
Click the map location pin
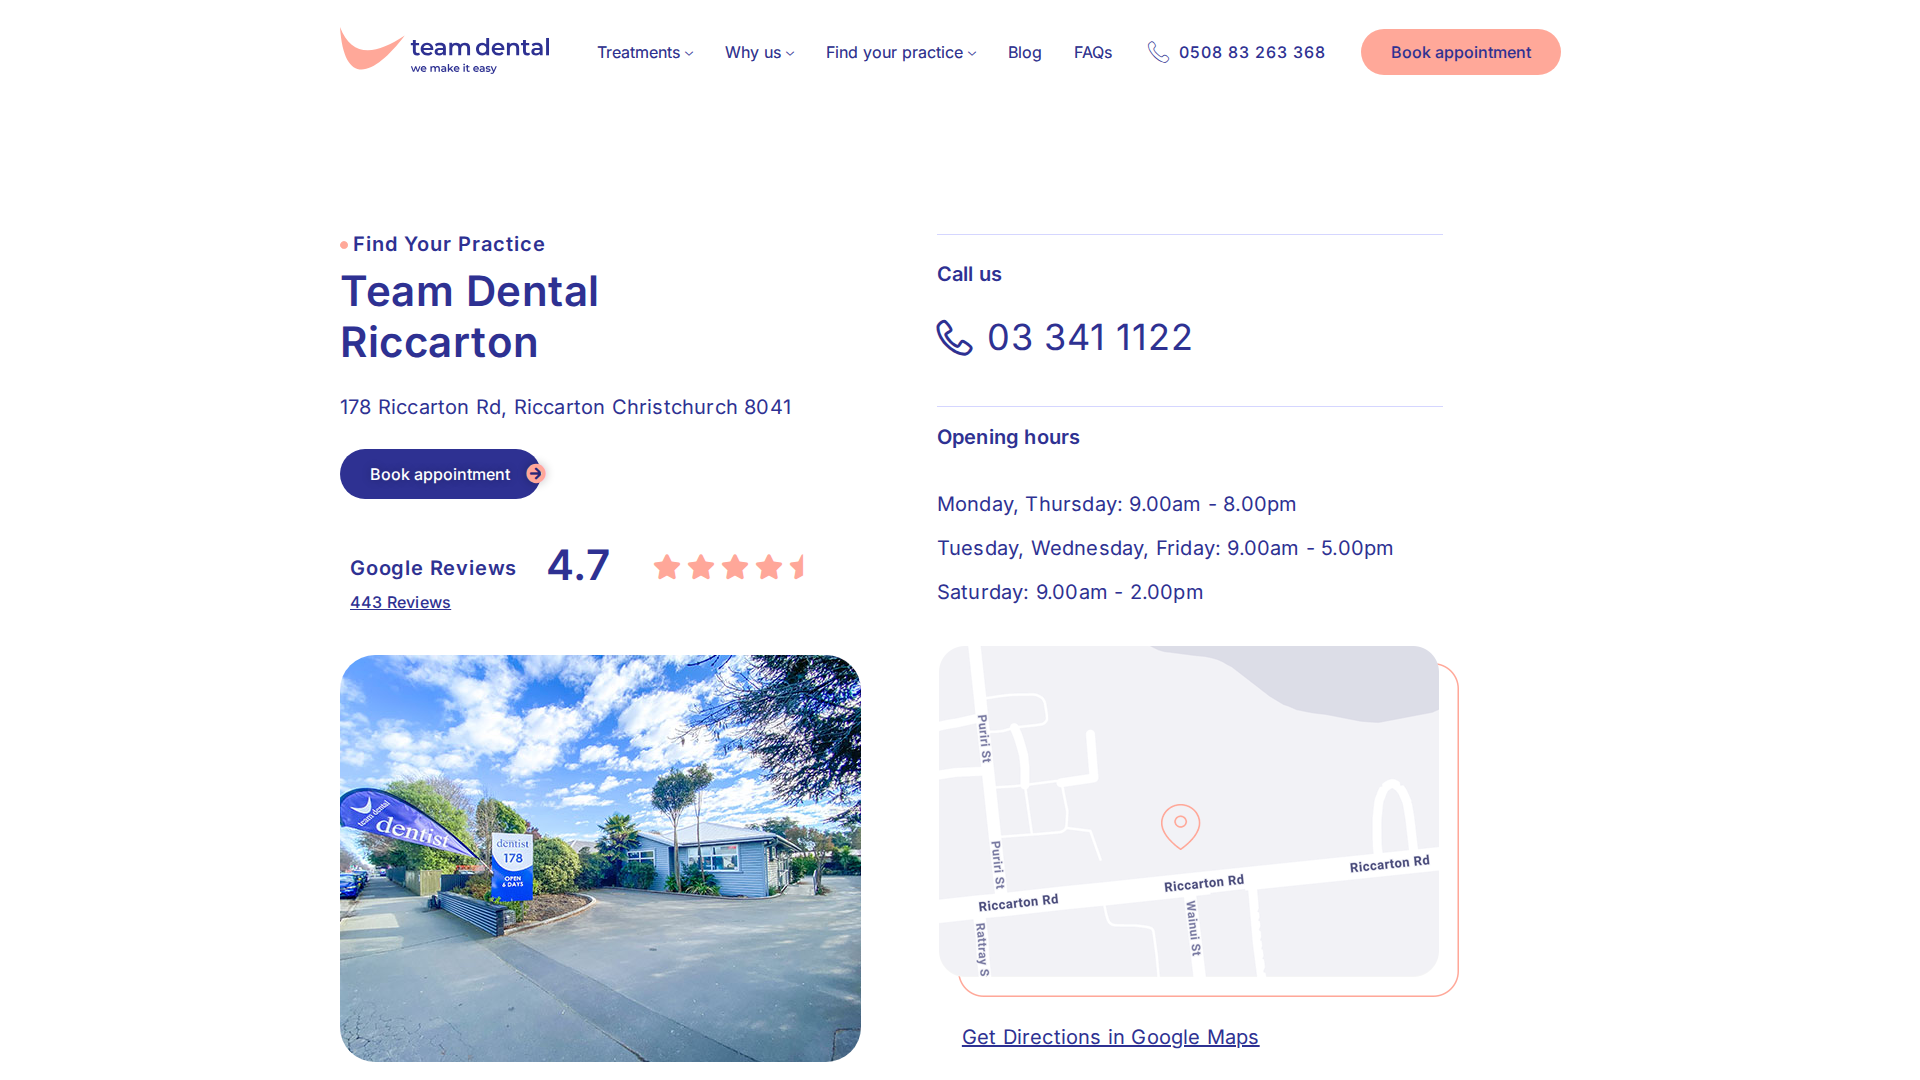[1180, 826]
